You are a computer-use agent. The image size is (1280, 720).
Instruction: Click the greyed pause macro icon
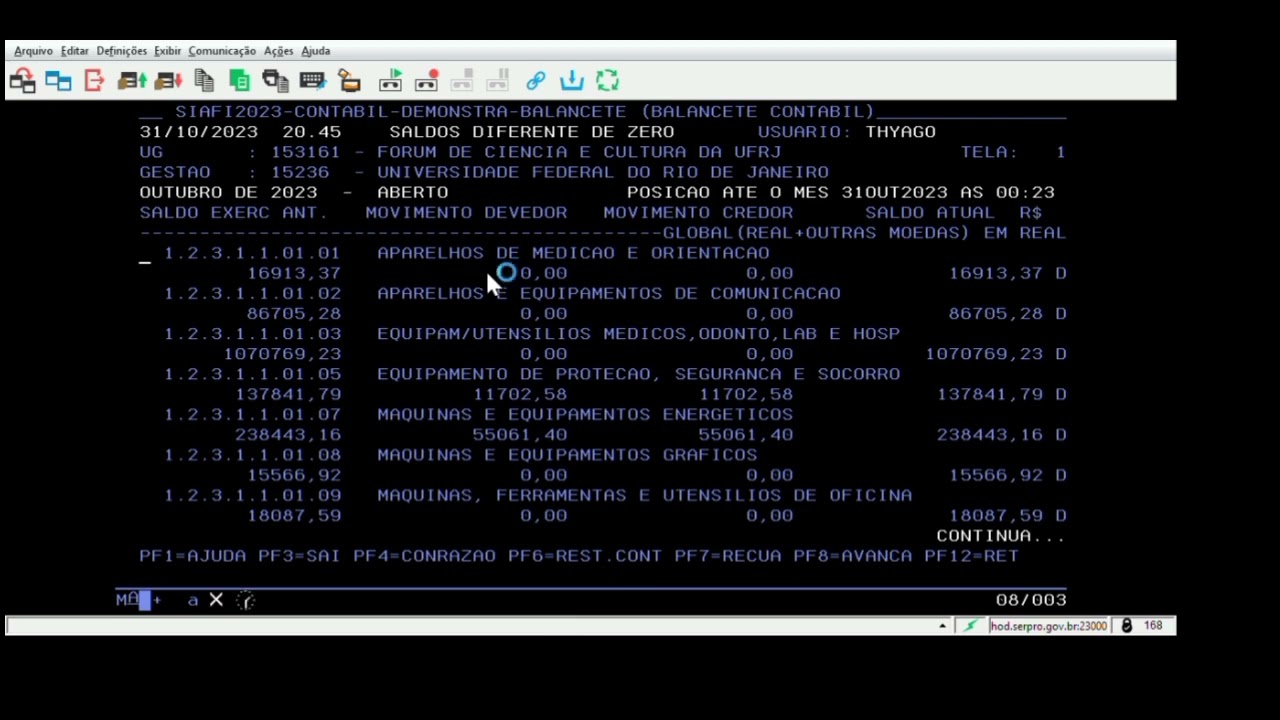tap(497, 81)
